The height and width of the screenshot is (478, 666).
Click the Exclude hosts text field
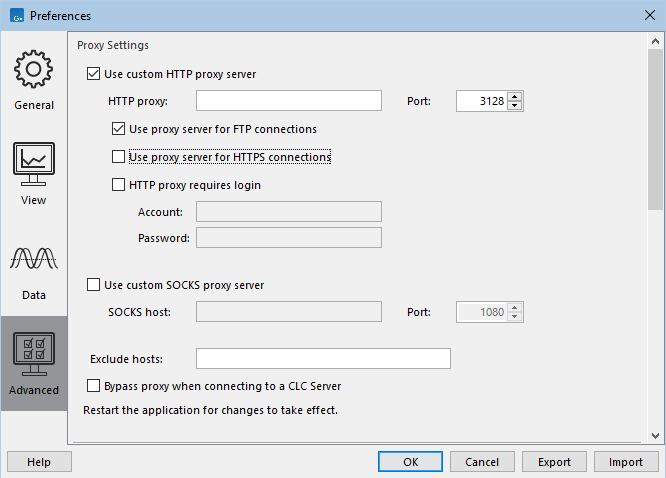[x=323, y=358]
